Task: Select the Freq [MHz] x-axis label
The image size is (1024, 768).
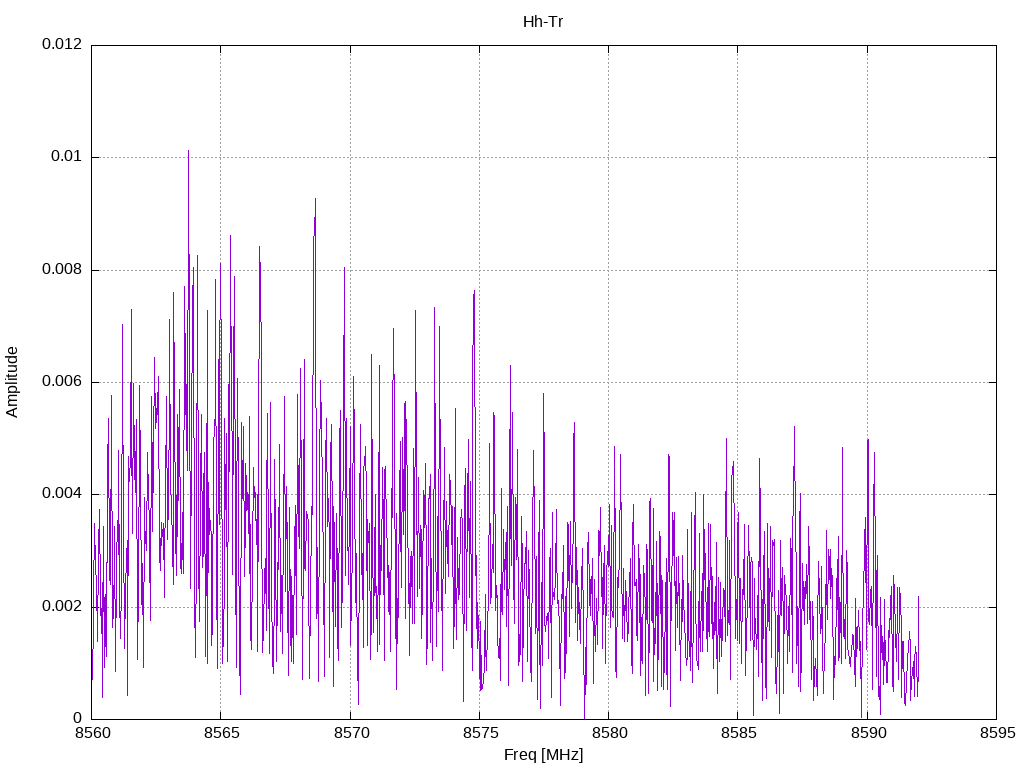Action: (543, 755)
